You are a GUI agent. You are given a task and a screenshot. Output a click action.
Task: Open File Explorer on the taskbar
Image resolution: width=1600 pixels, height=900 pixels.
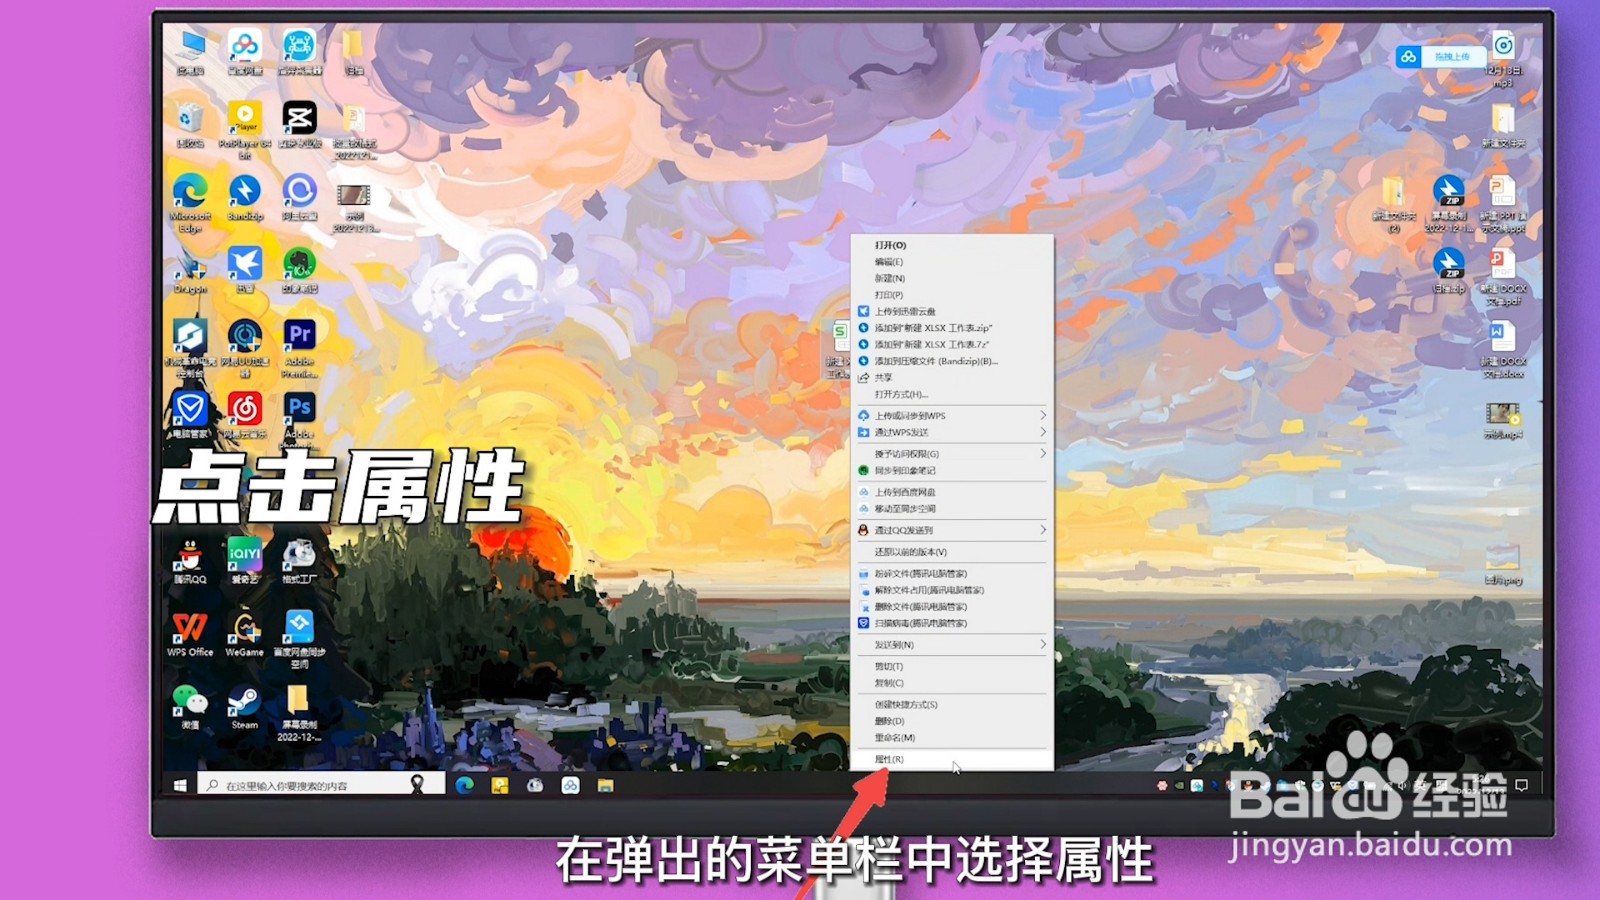605,785
